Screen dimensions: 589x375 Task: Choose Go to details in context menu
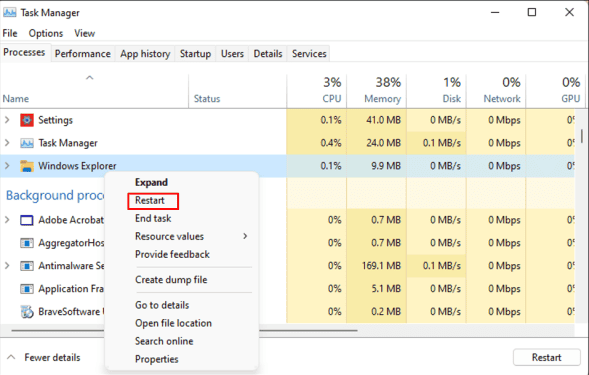point(162,305)
